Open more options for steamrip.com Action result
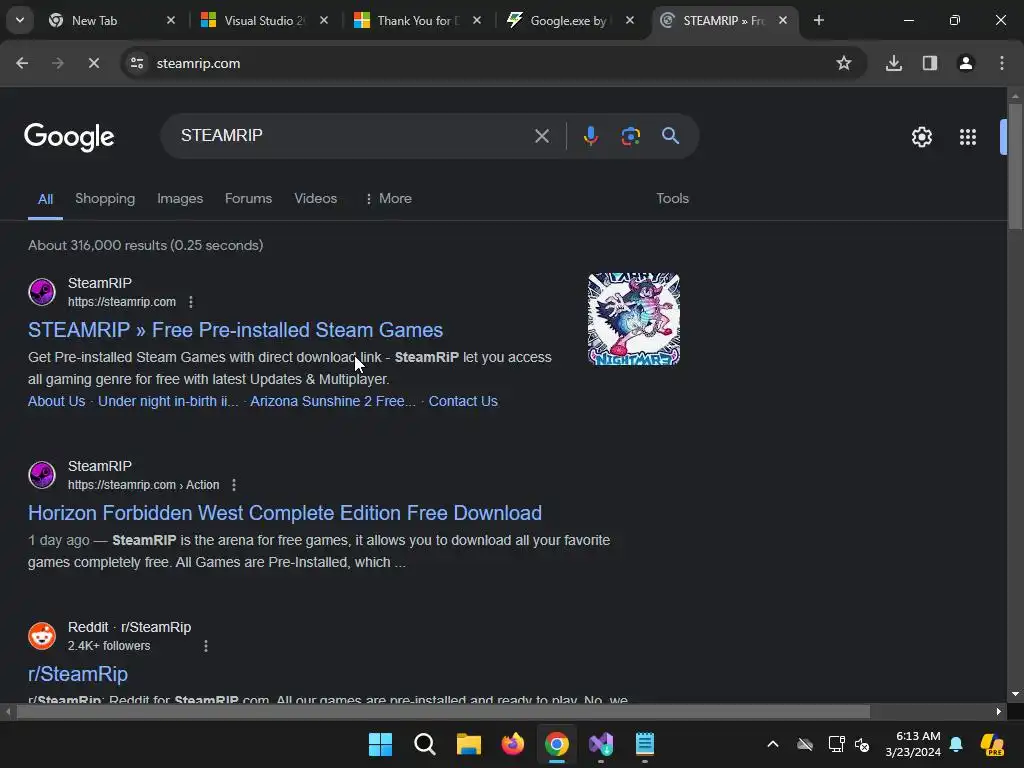The height and width of the screenshot is (768, 1024). [234, 485]
